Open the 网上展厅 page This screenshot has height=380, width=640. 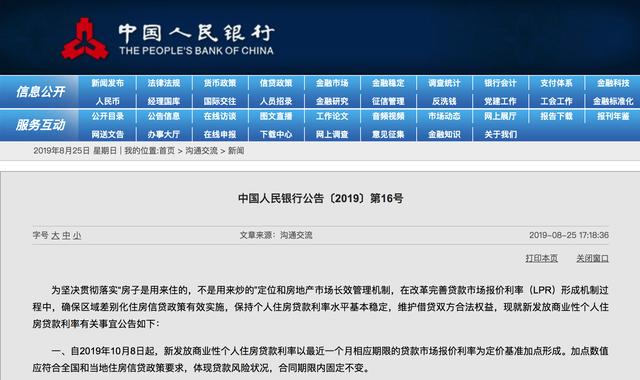click(500, 116)
